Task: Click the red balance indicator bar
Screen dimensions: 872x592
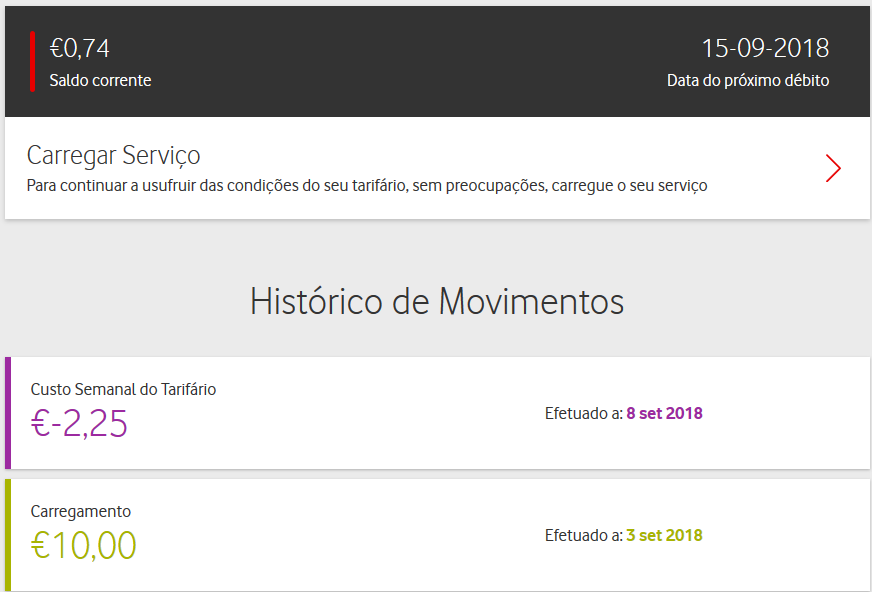Action: 33,61
